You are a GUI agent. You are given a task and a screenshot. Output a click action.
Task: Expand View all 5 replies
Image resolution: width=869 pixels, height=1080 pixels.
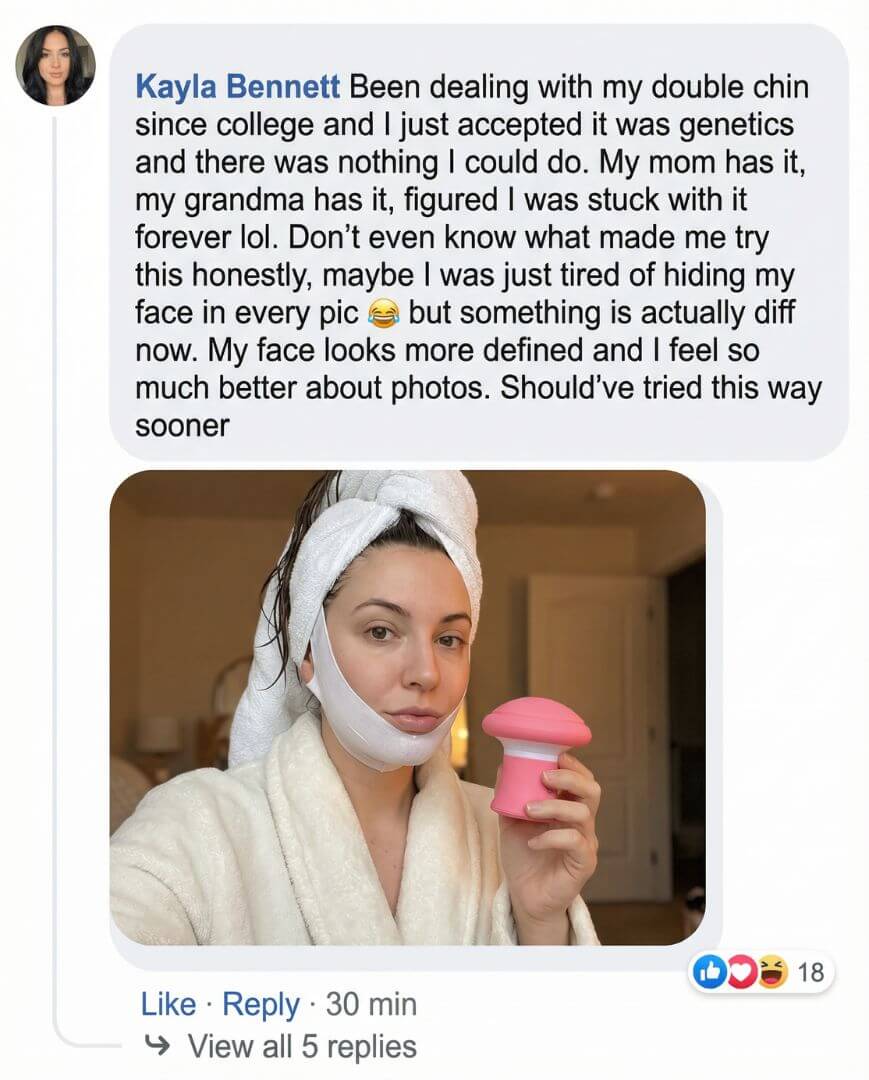[x=302, y=1047]
